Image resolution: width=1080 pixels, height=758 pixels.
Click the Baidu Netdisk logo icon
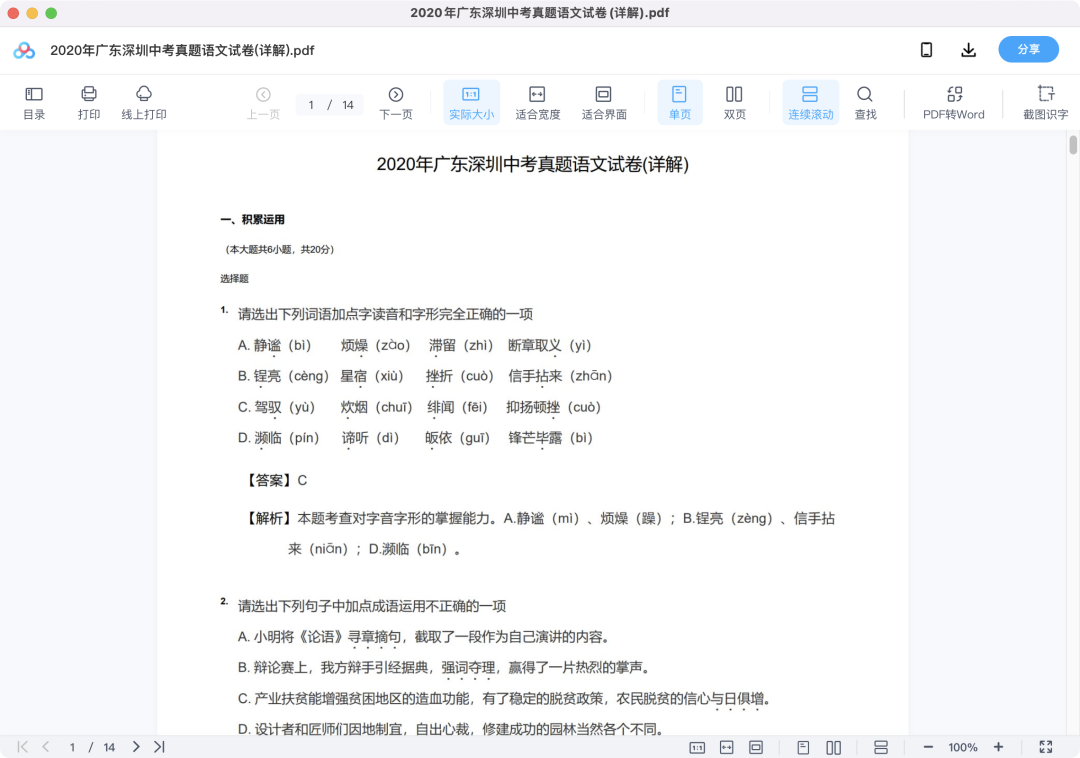point(24,50)
